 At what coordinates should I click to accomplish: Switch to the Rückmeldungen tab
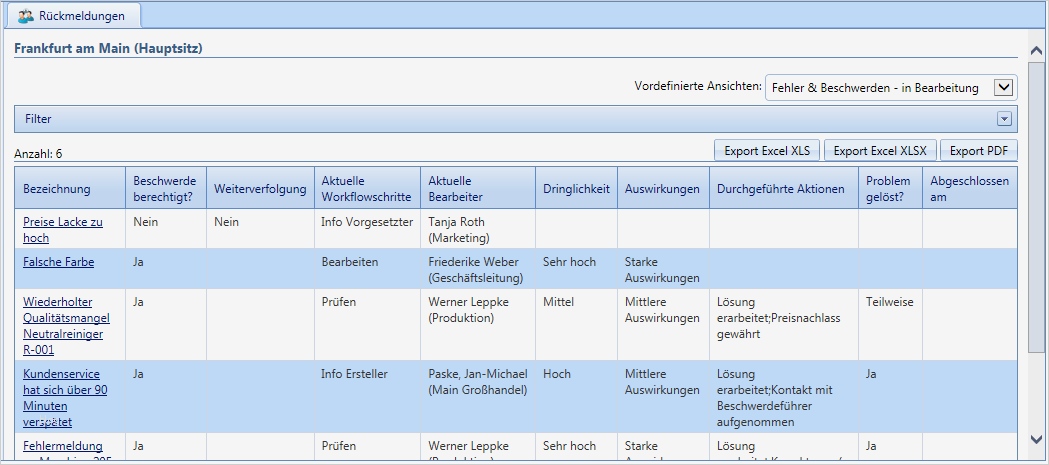[x=81, y=16]
